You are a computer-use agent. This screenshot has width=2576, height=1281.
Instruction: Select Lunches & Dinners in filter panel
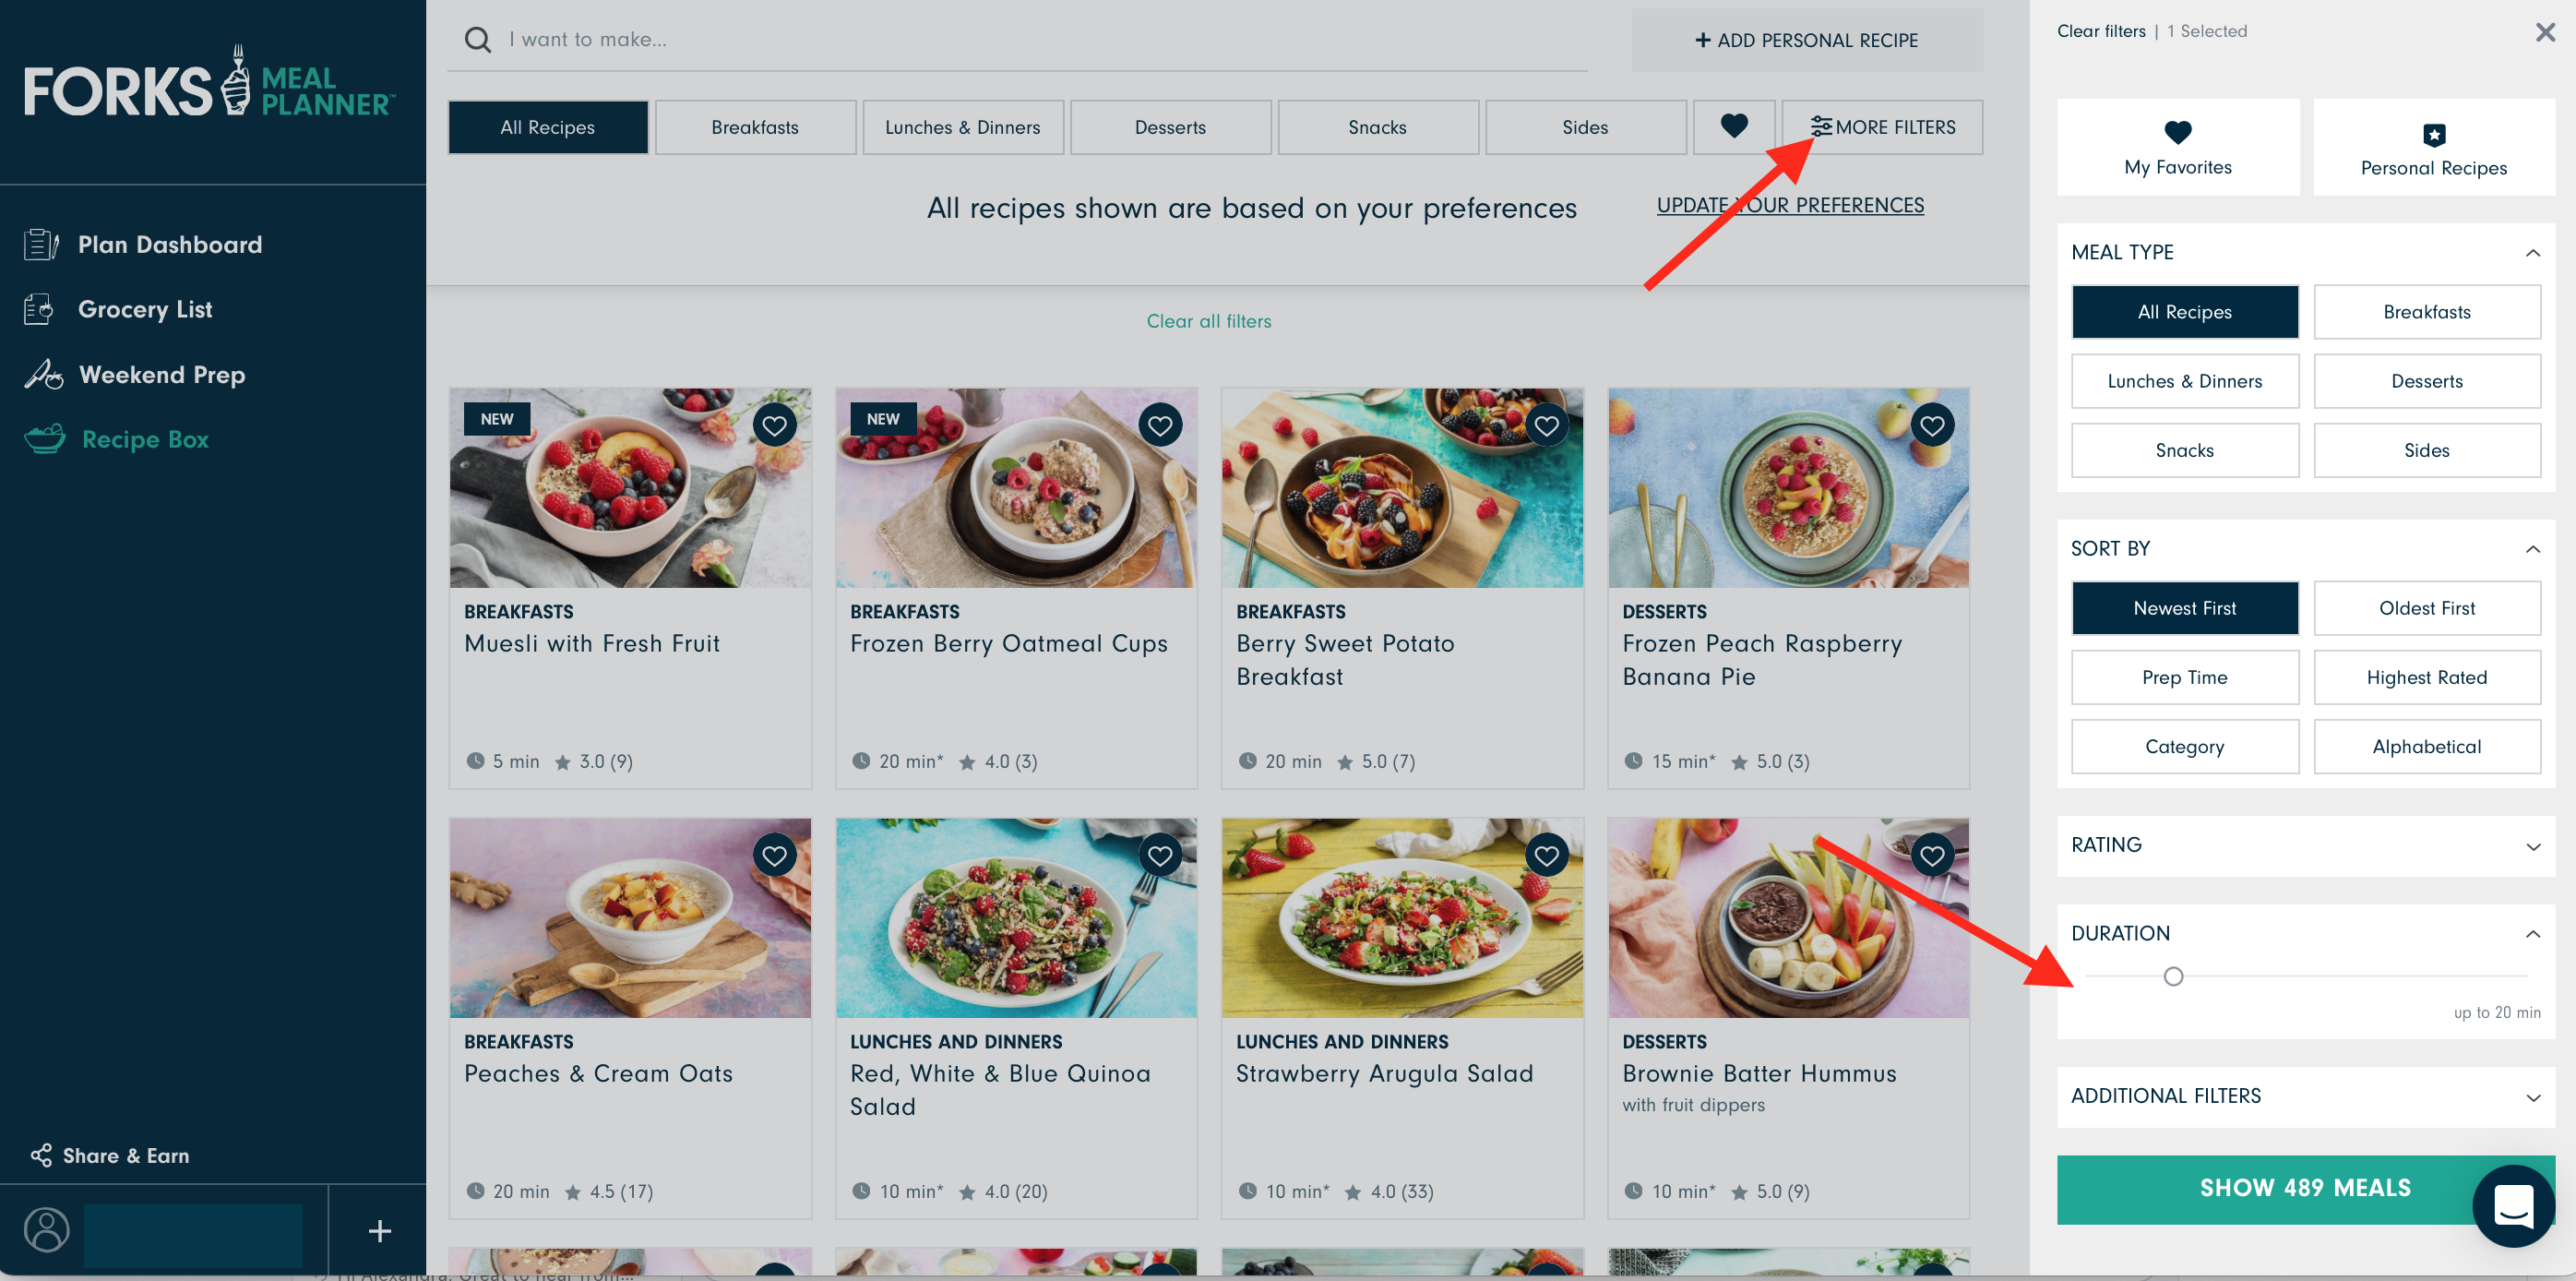(x=2184, y=381)
